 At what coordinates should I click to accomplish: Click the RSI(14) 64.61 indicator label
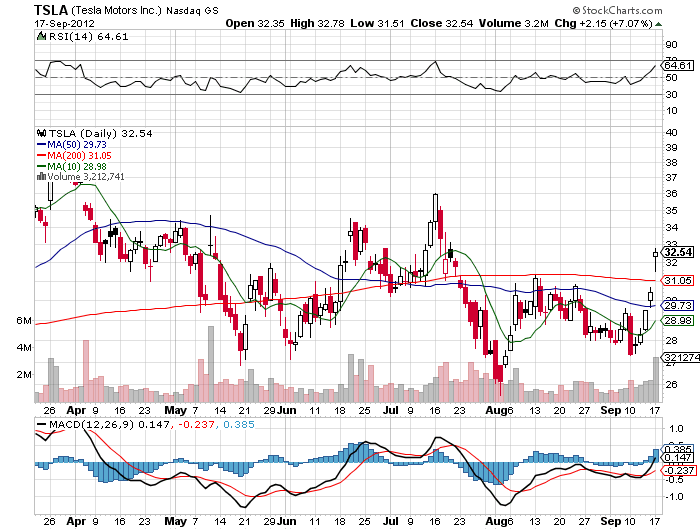tap(88, 37)
